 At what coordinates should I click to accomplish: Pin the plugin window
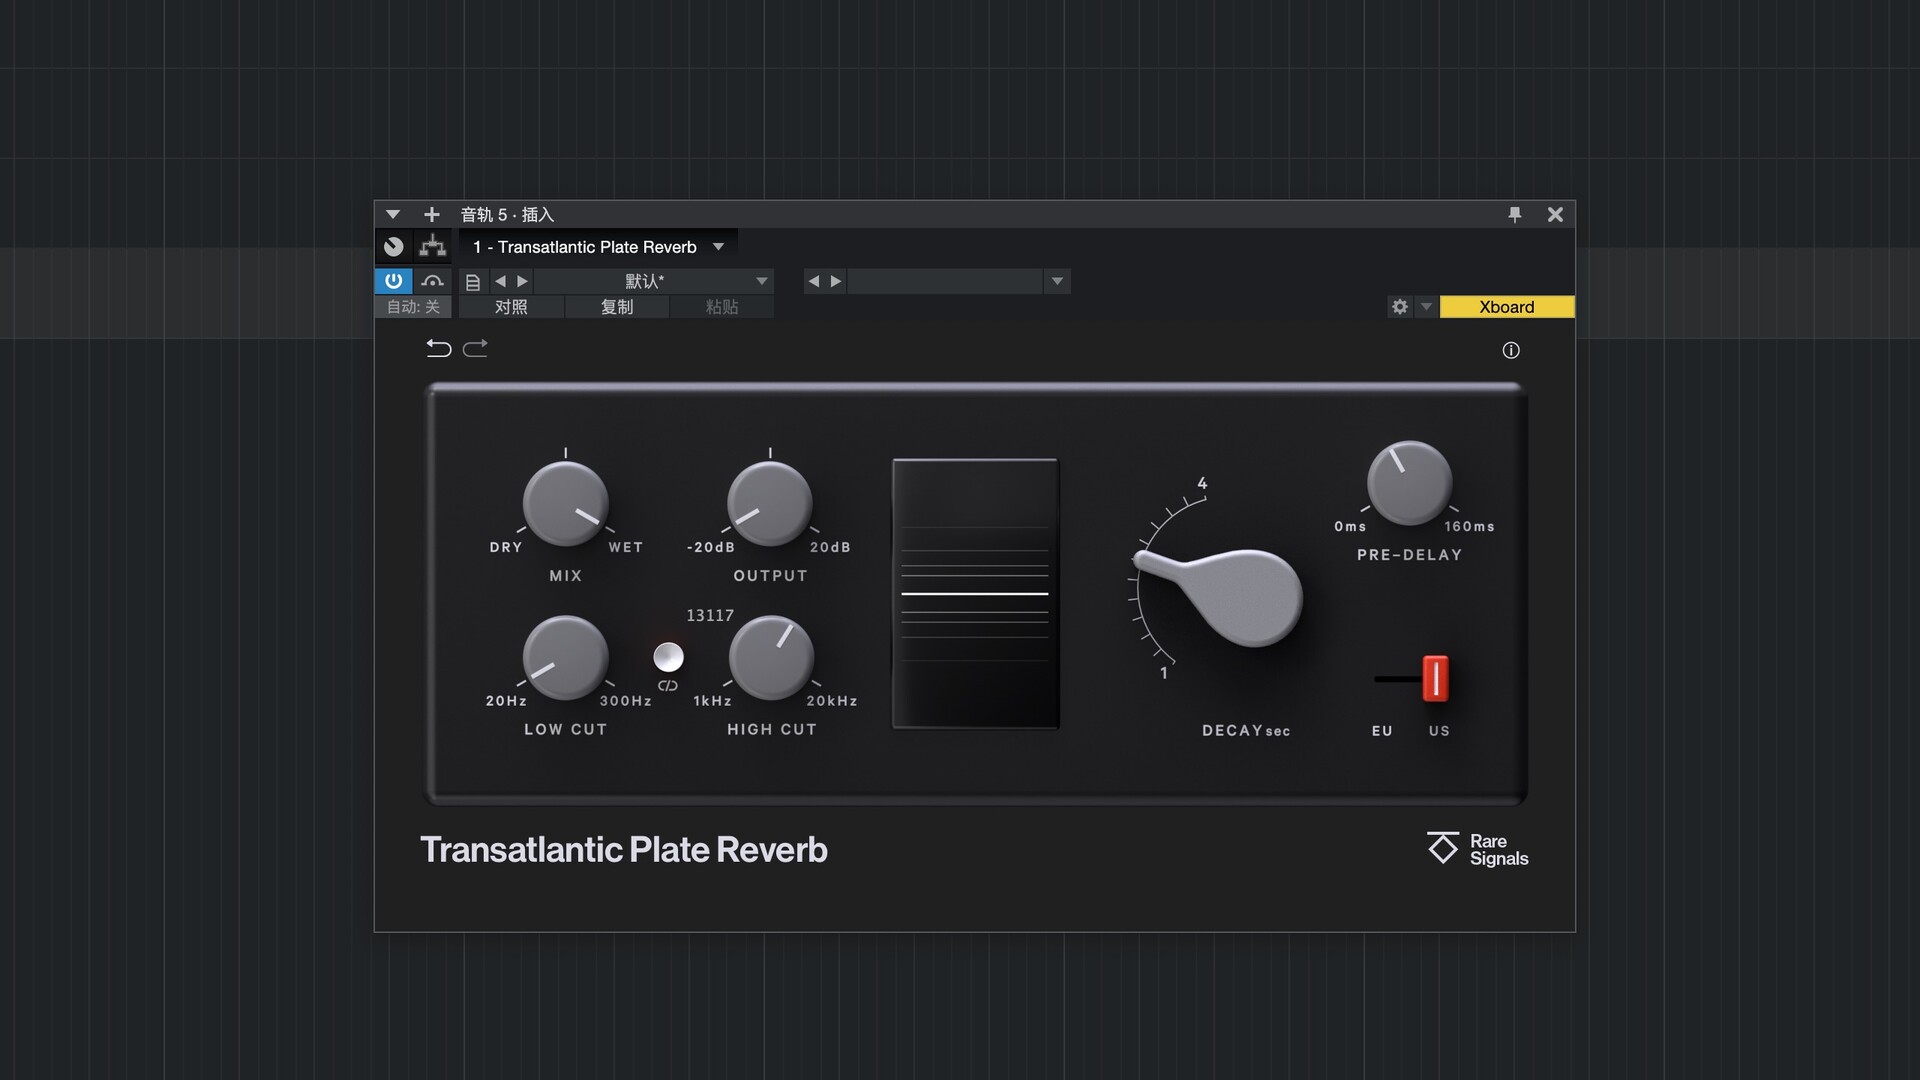click(1514, 214)
